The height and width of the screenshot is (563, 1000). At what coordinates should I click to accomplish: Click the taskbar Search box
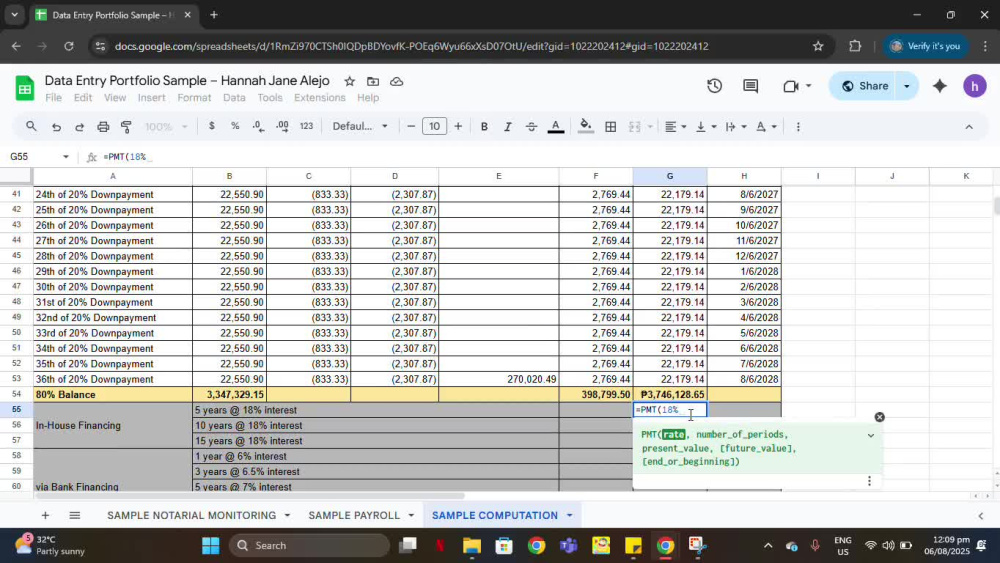[309, 546]
